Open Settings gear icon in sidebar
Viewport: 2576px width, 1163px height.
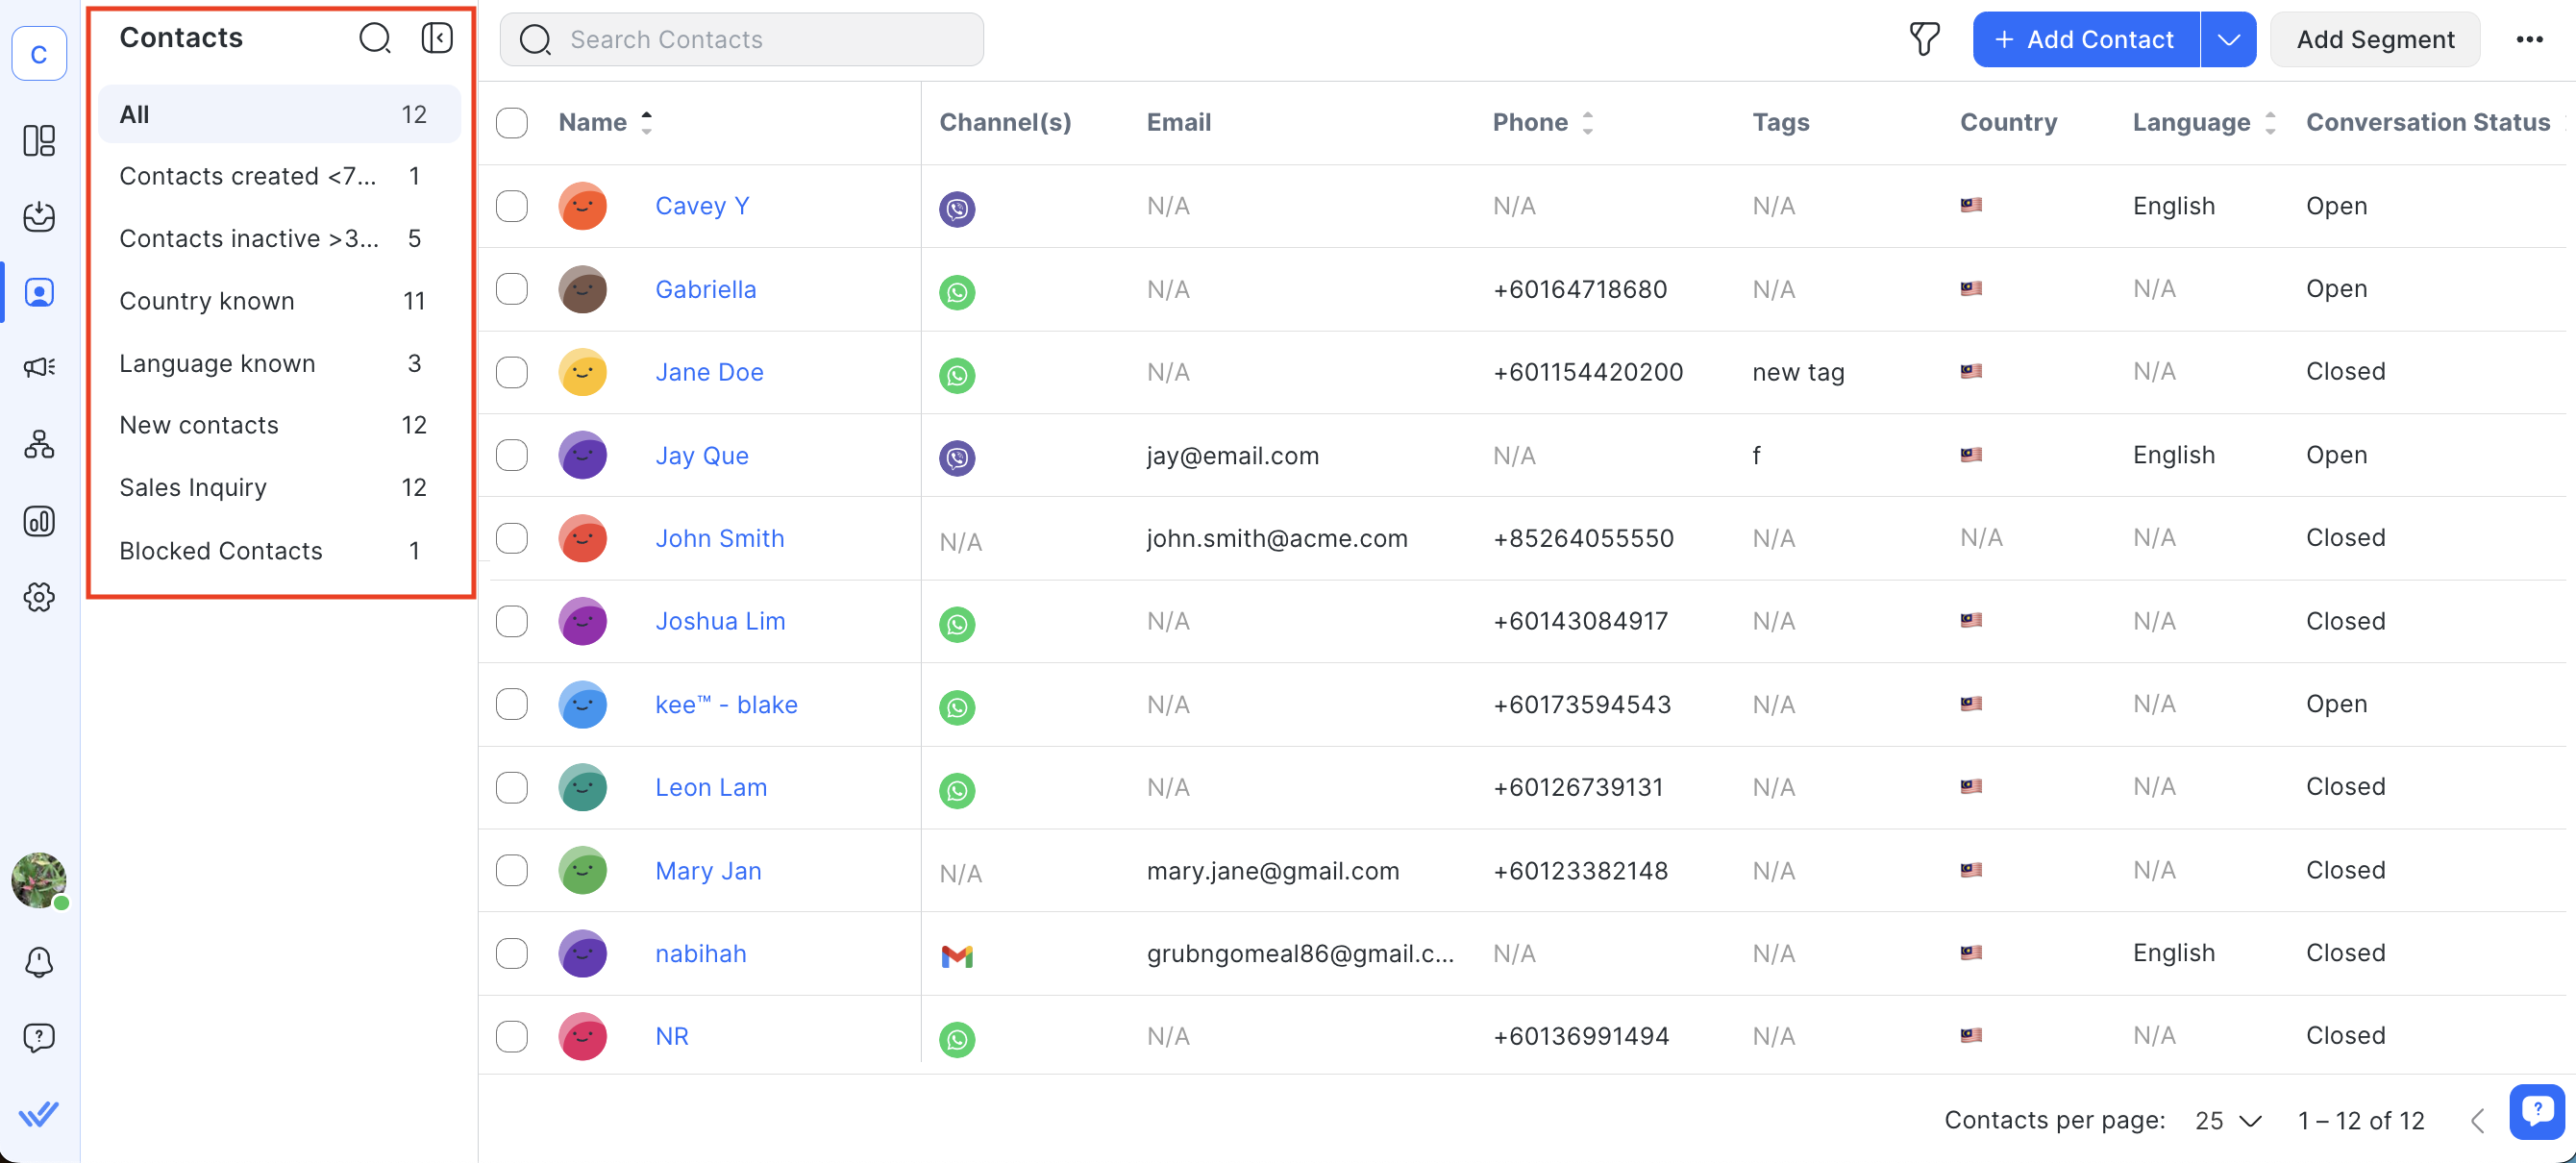pyautogui.click(x=39, y=597)
